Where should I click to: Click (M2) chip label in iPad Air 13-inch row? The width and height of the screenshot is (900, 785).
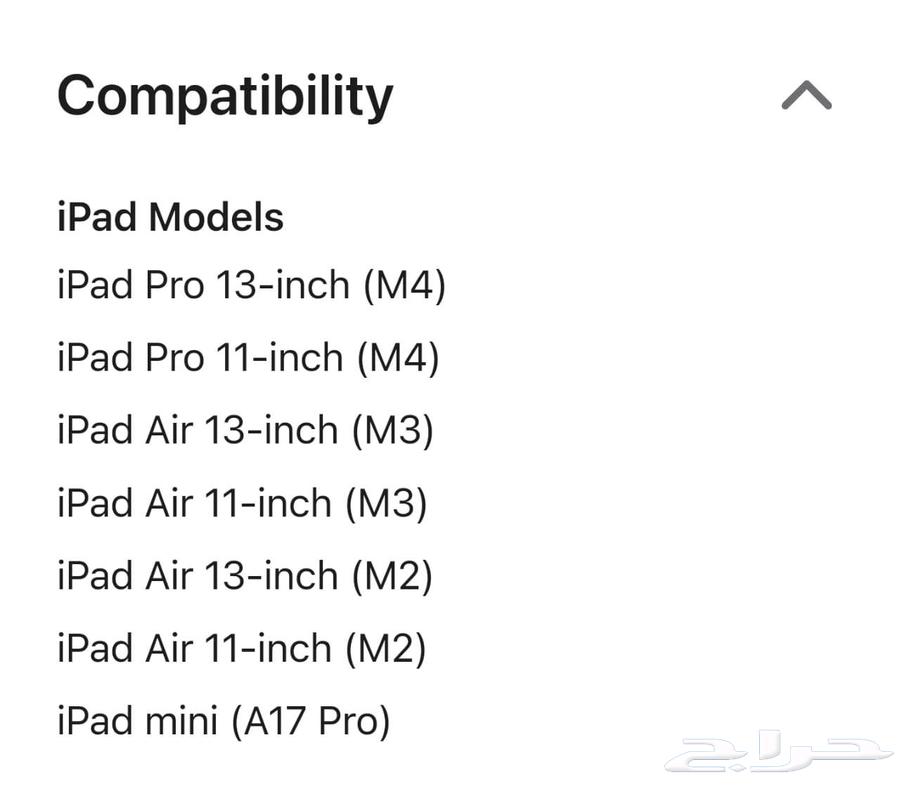391,576
